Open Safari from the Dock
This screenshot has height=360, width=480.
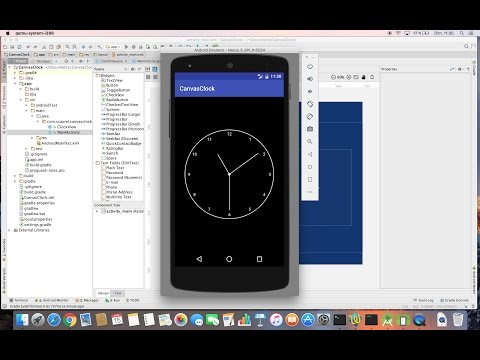tap(54, 320)
